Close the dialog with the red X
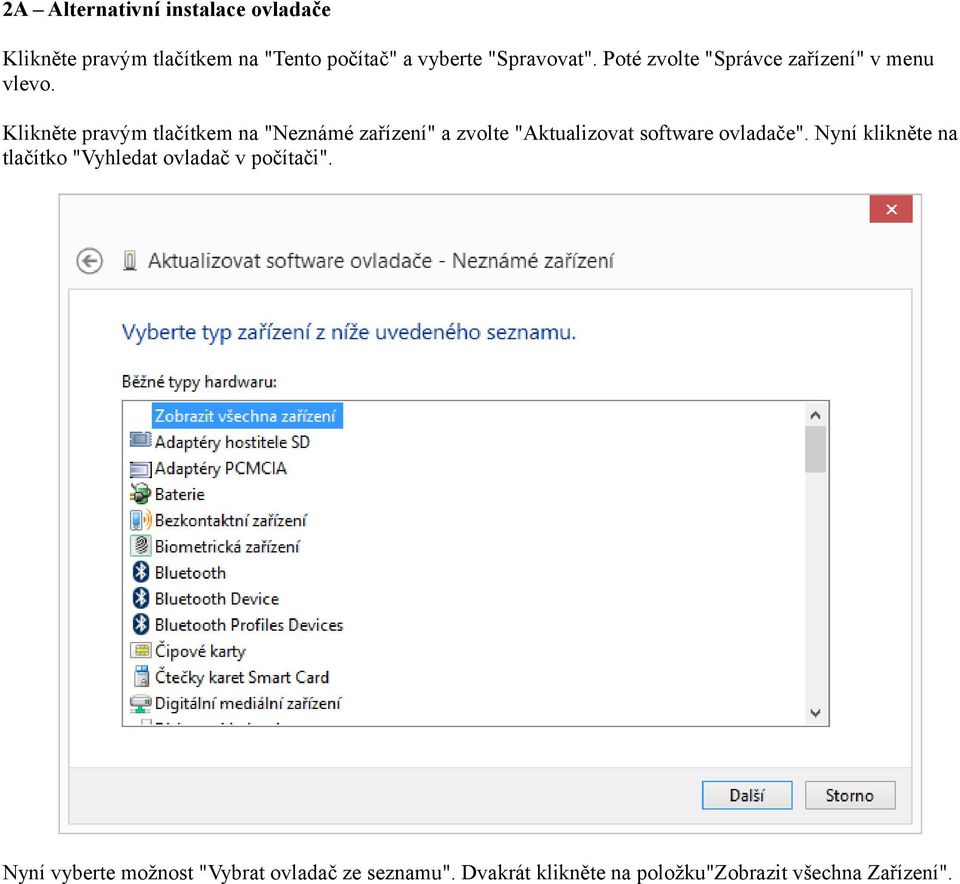Image resolution: width=960 pixels, height=884 pixels. [x=891, y=209]
